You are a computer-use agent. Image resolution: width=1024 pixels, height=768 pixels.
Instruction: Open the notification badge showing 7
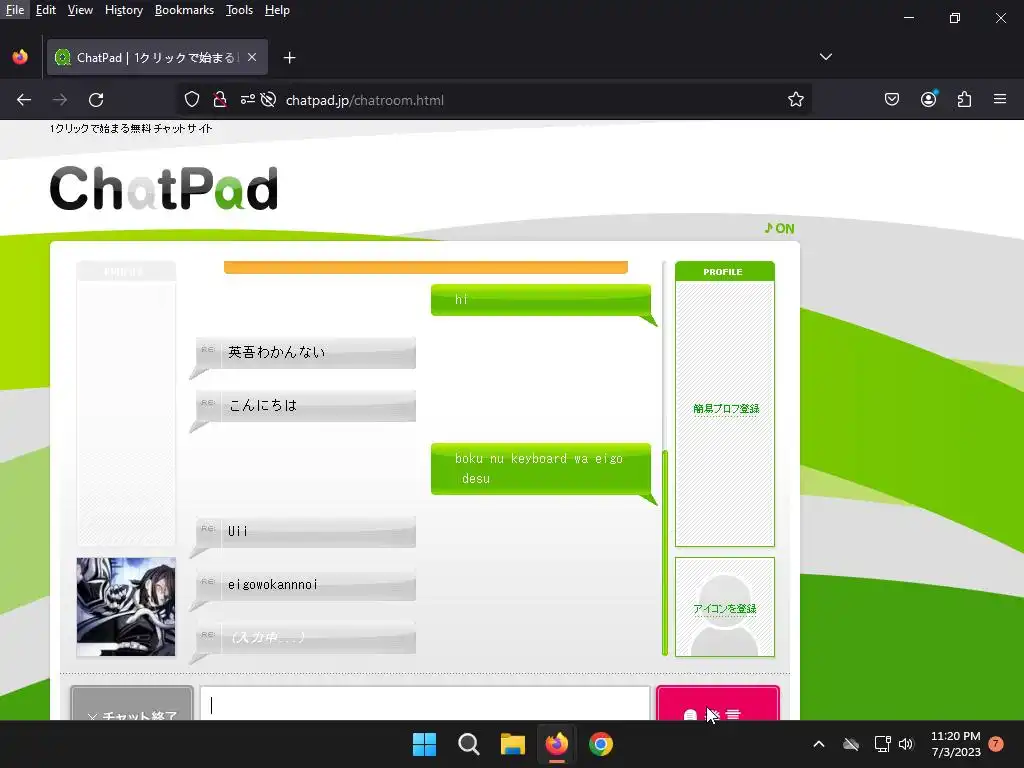(996, 744)
